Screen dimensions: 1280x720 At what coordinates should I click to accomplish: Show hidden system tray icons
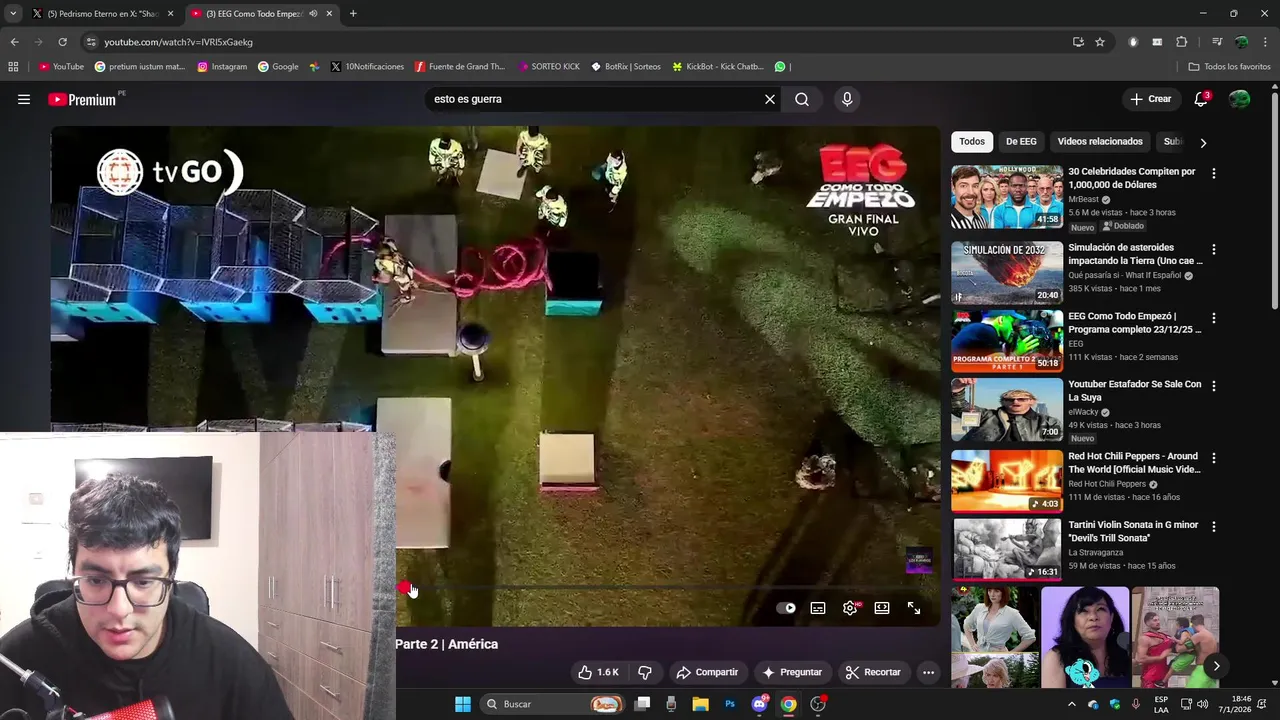click(1072, 704)
